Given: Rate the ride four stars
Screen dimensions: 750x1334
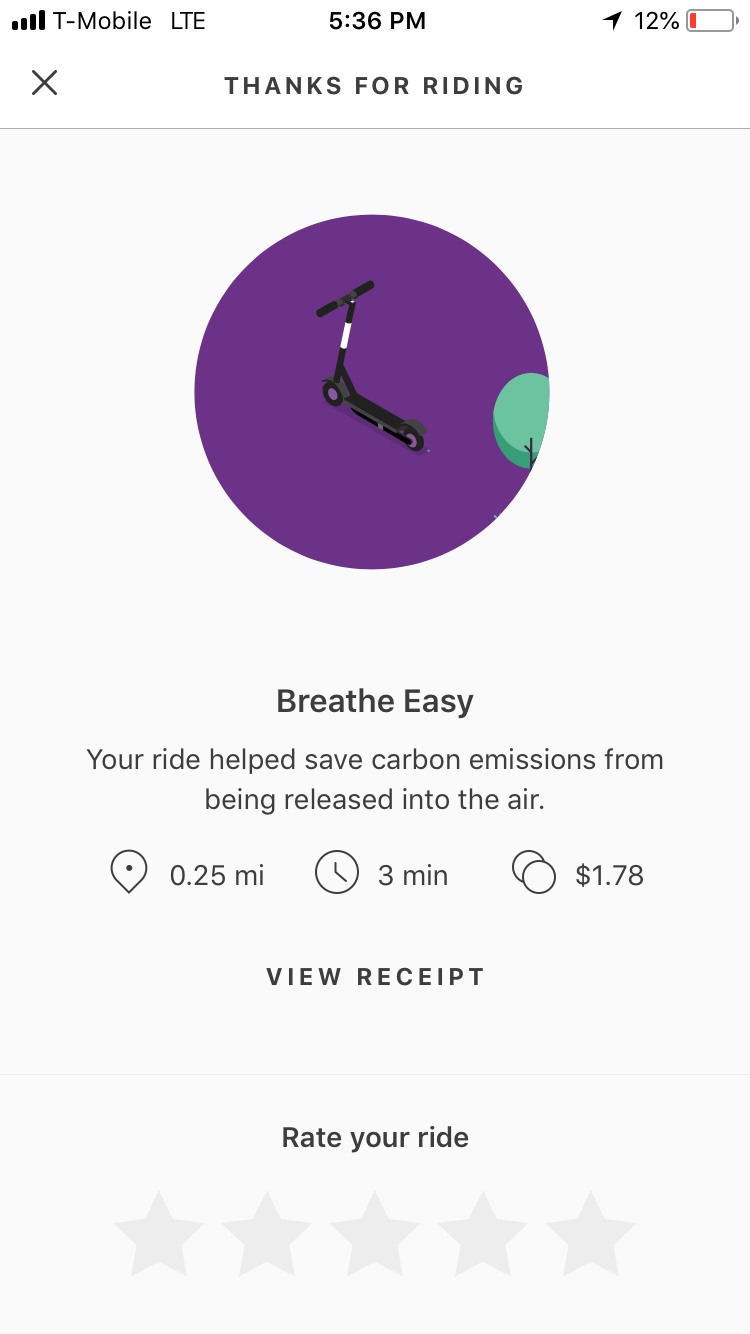Looking at the screenshot, I should (483, 1233).
